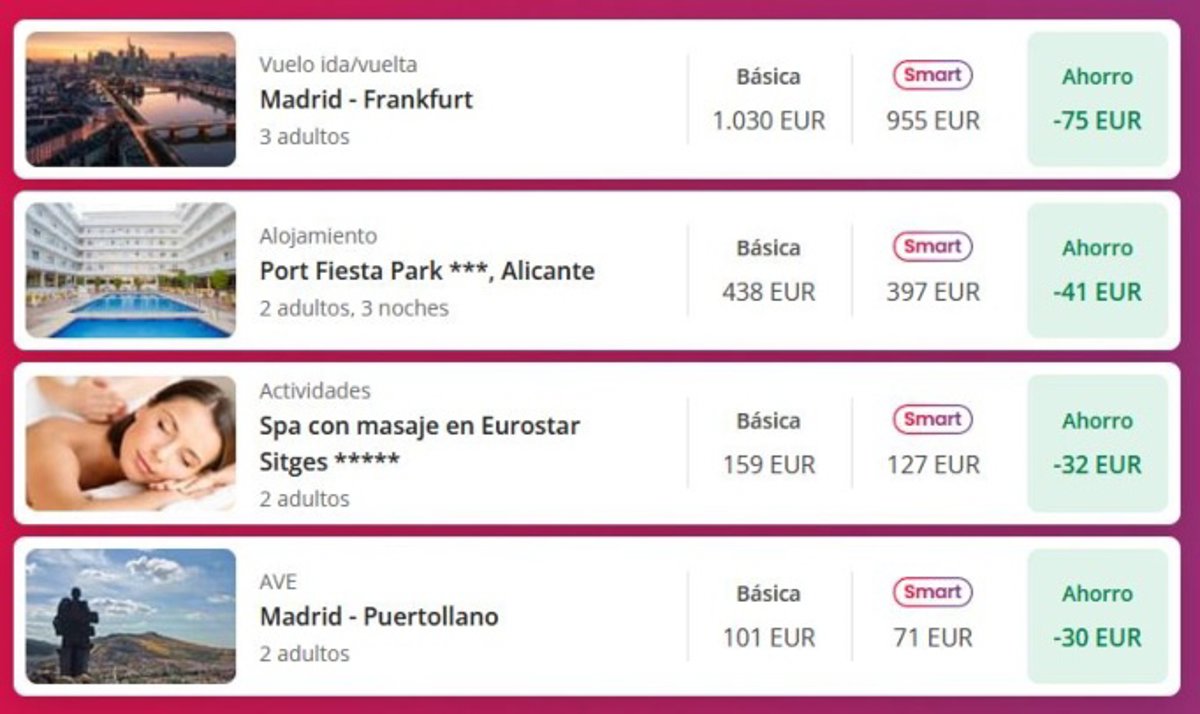Open the Puertollano statue thumbnail image
This screenshot has height=714, width=1200.
131,616
